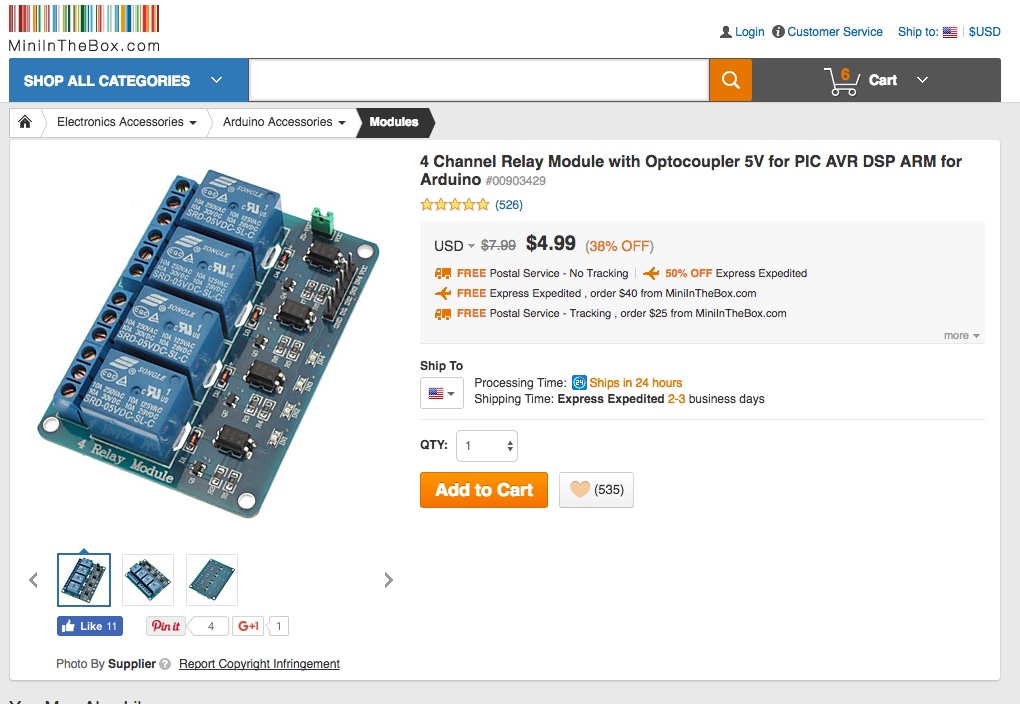Click the Google +1 button

point(248,626)
